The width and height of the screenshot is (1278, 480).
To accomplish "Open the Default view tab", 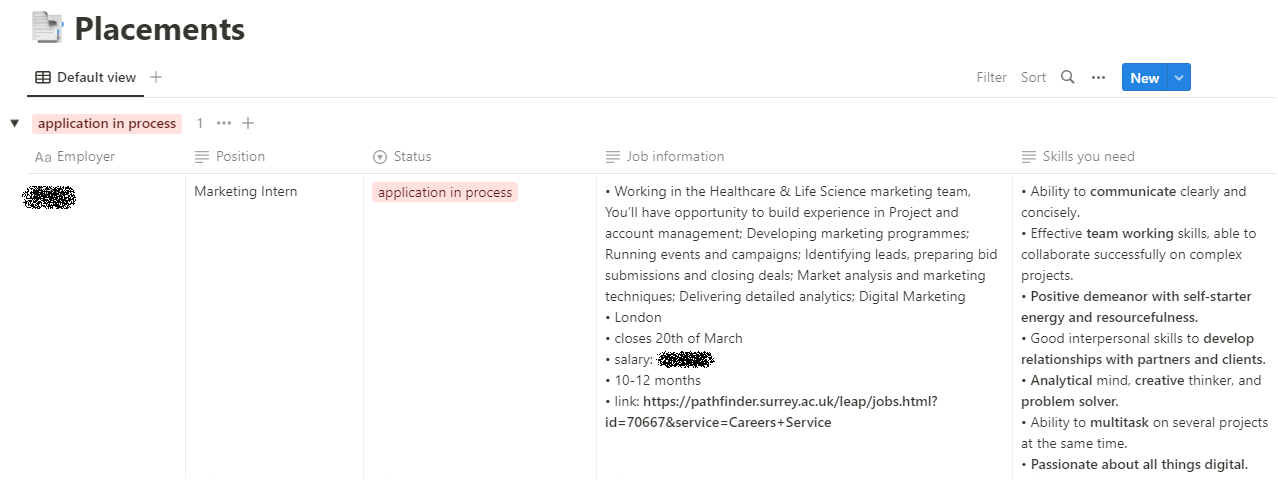I will [x=86, y=78].
